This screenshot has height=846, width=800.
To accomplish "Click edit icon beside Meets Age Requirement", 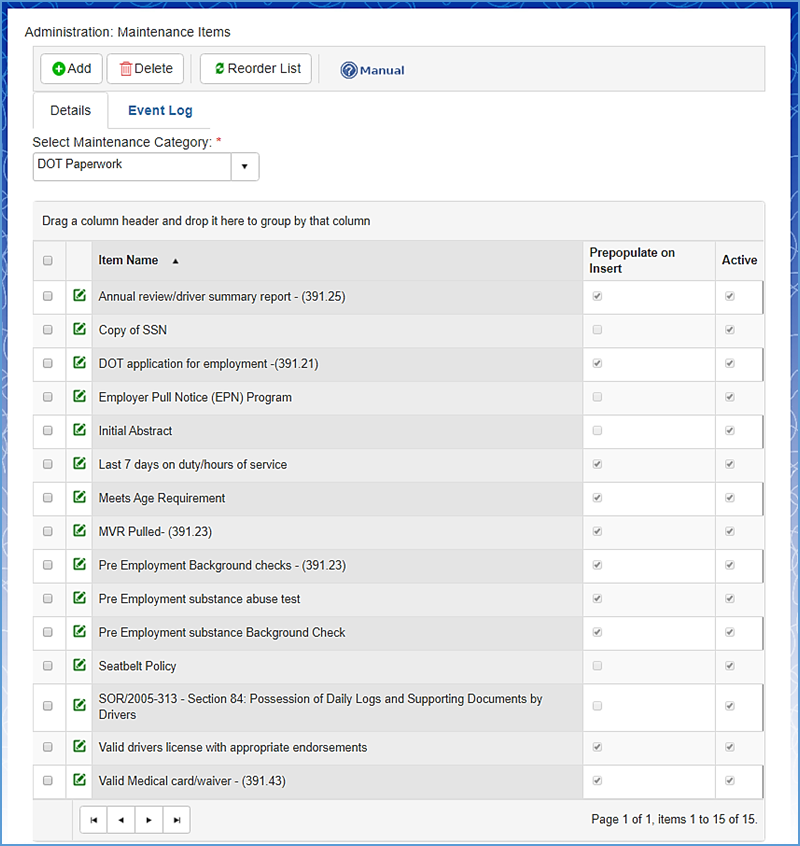I will point(79,497).
